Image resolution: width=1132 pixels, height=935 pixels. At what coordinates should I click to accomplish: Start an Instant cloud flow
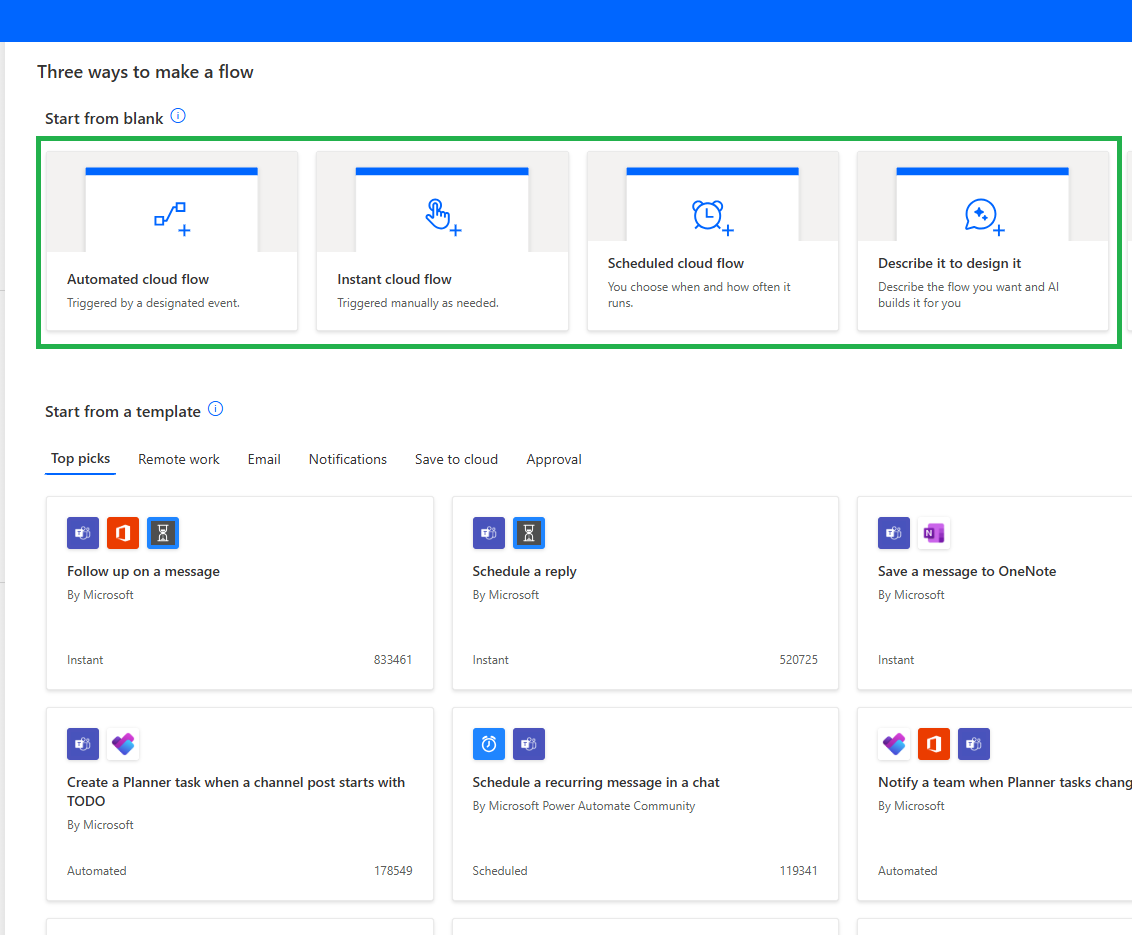click(x=443, y=240)
